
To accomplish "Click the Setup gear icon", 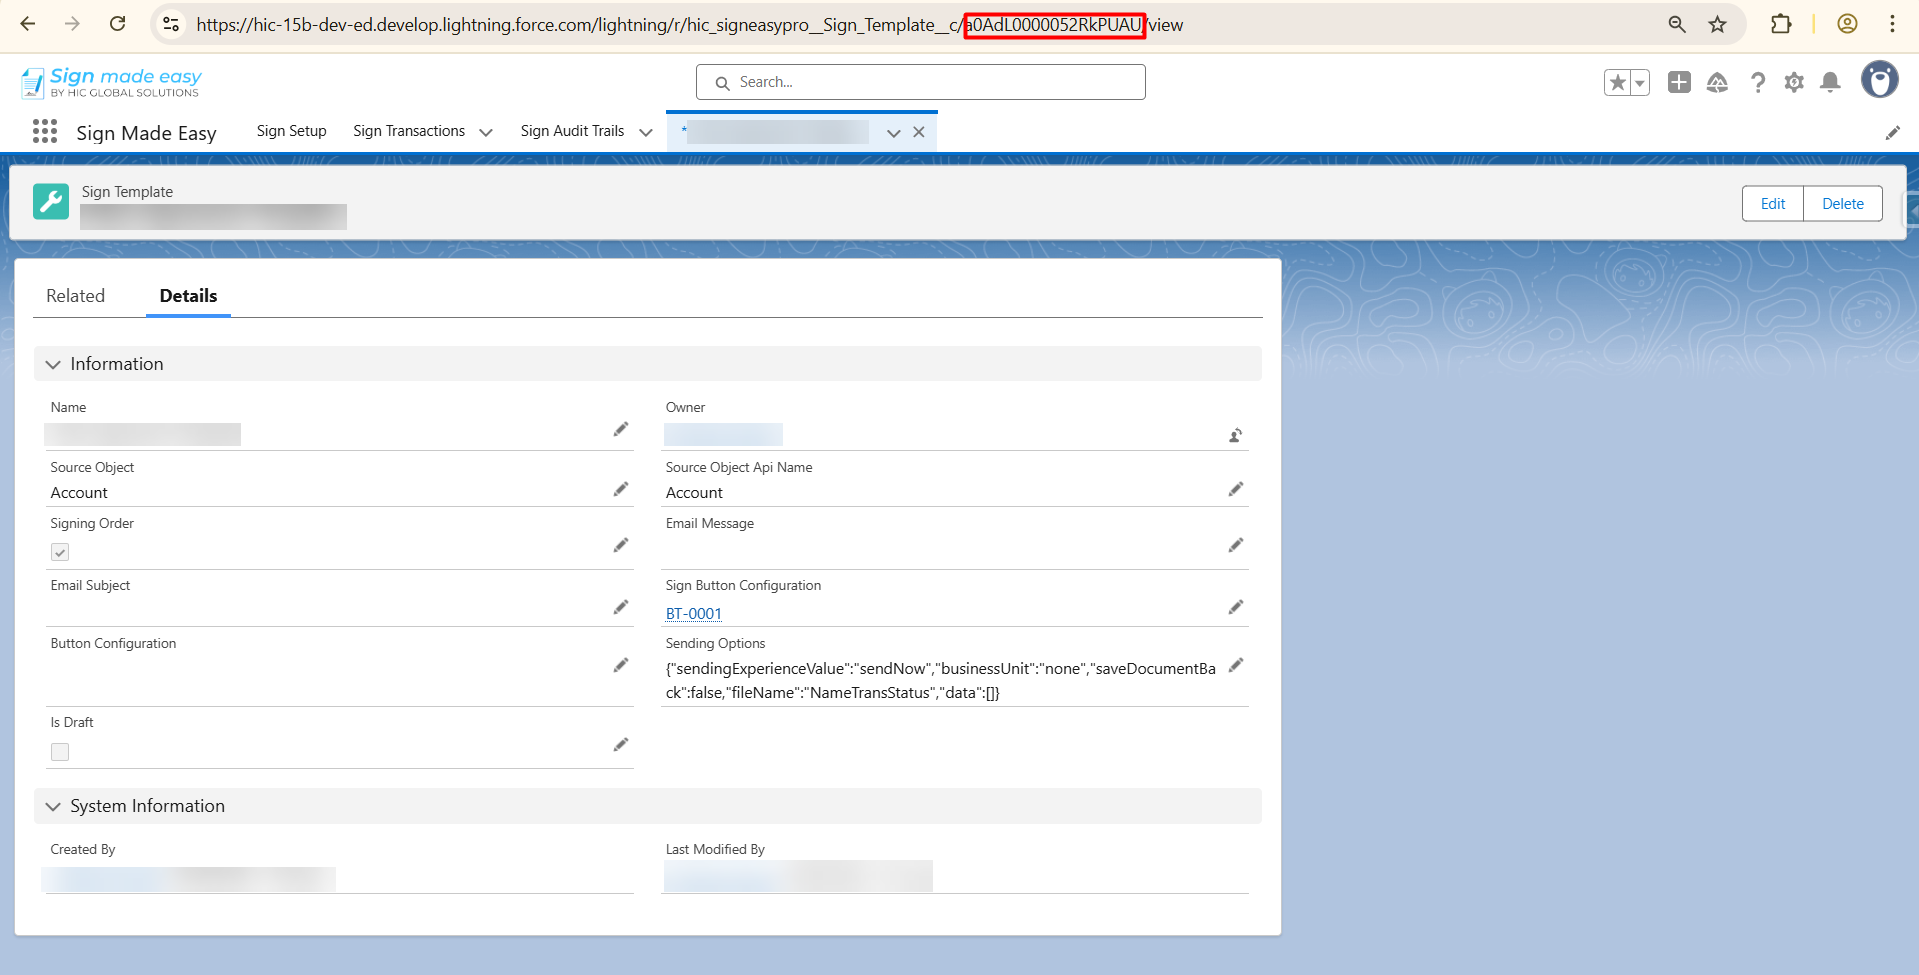I will [1793, 82].
